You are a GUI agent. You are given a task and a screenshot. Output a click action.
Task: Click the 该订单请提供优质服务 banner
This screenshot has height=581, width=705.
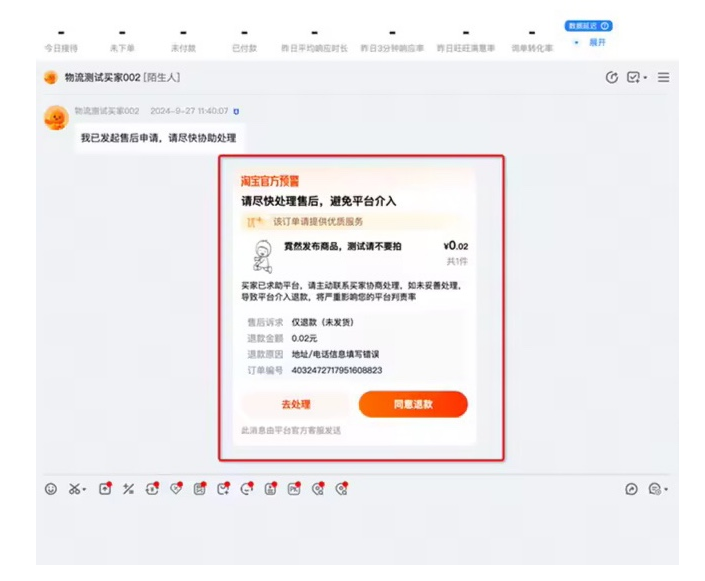point(351,222)
